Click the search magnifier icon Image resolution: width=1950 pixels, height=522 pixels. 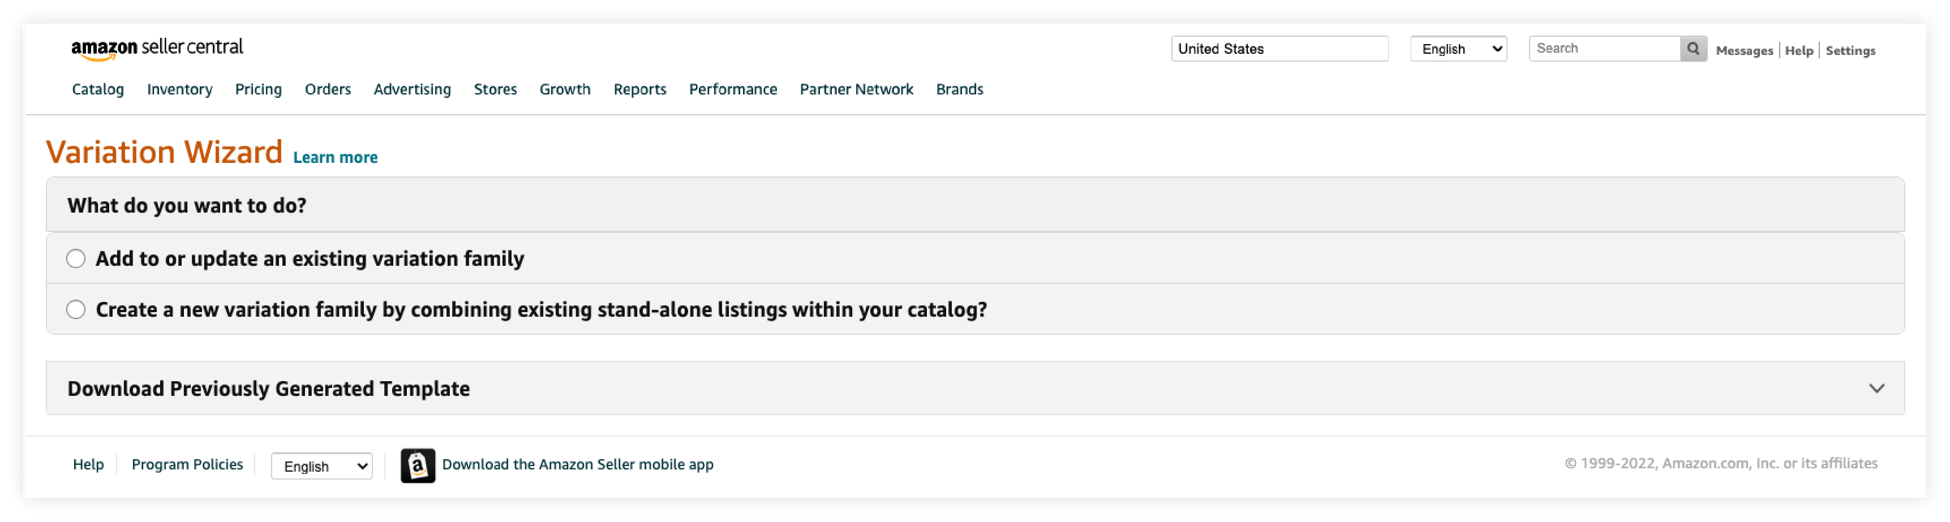(1693, 49)
